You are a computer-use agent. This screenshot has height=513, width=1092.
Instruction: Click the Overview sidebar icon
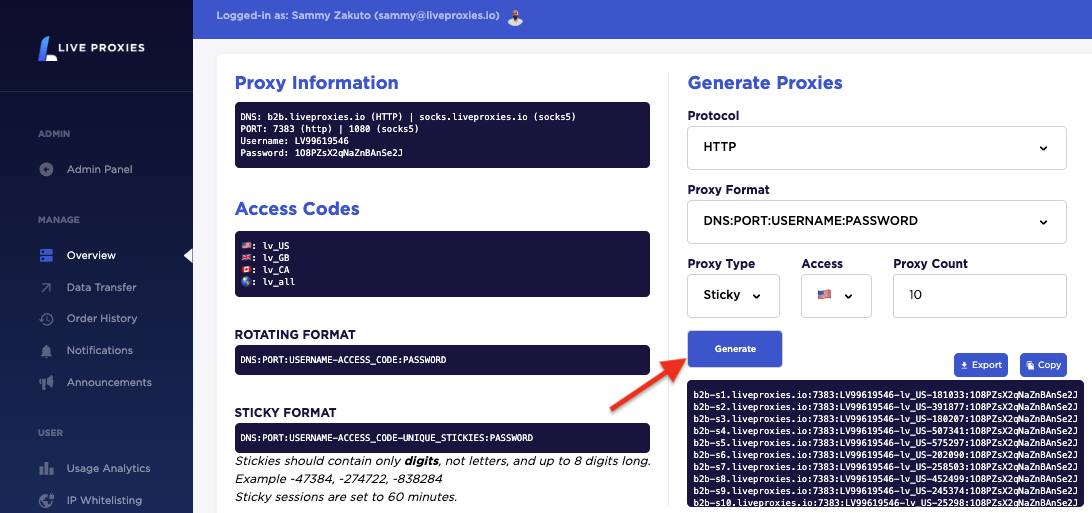point(46,256)
